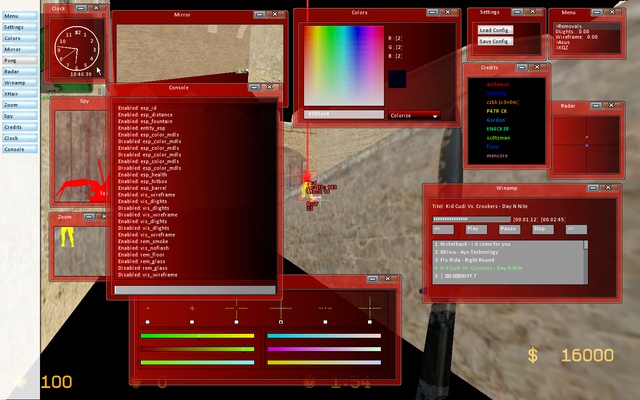Screen dimensions: 640x400
Task: Open Settings from the left sidebar
Action: (20, 27)
